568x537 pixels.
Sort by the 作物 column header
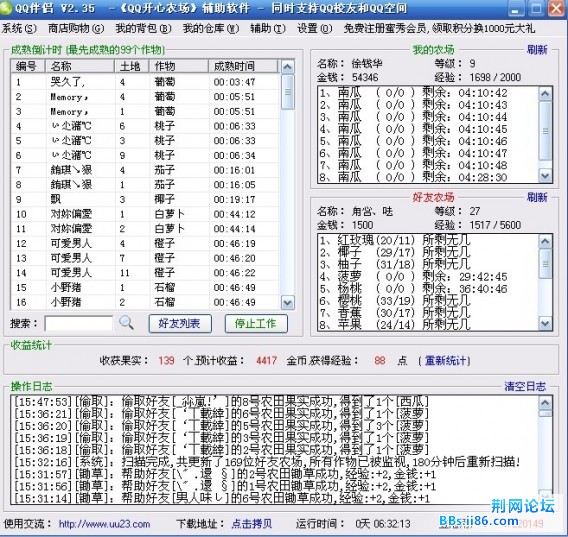(x=179, y=66)
